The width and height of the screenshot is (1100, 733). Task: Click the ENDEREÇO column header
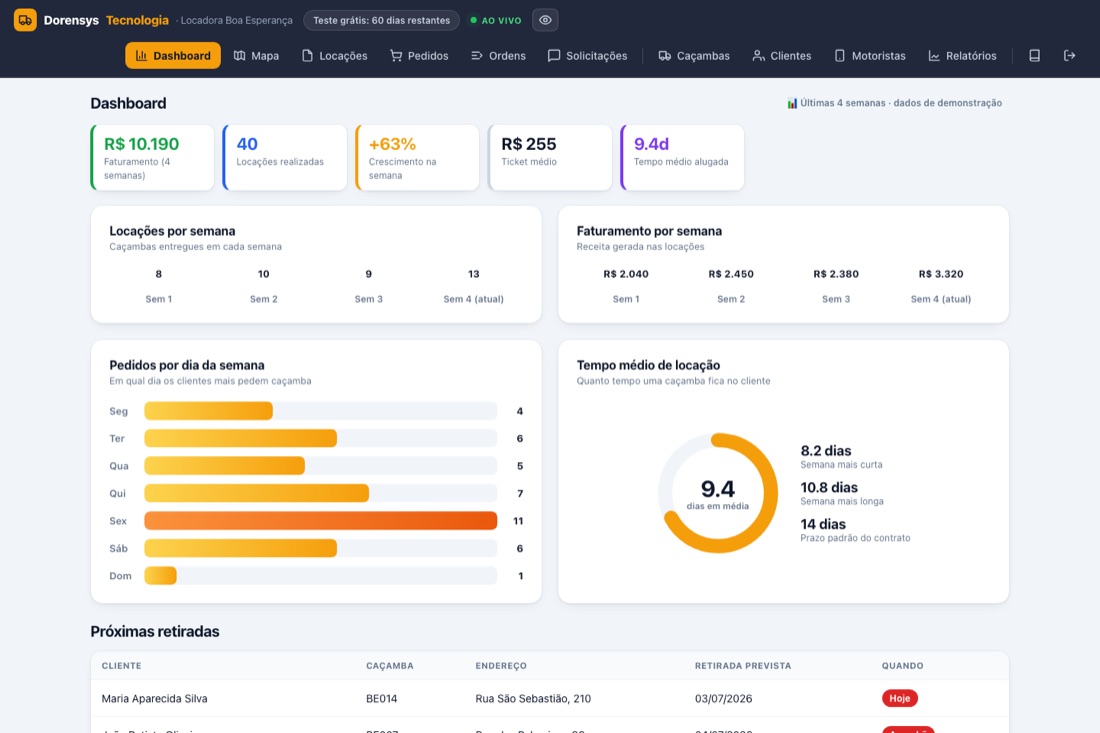[x=501, y=666]
